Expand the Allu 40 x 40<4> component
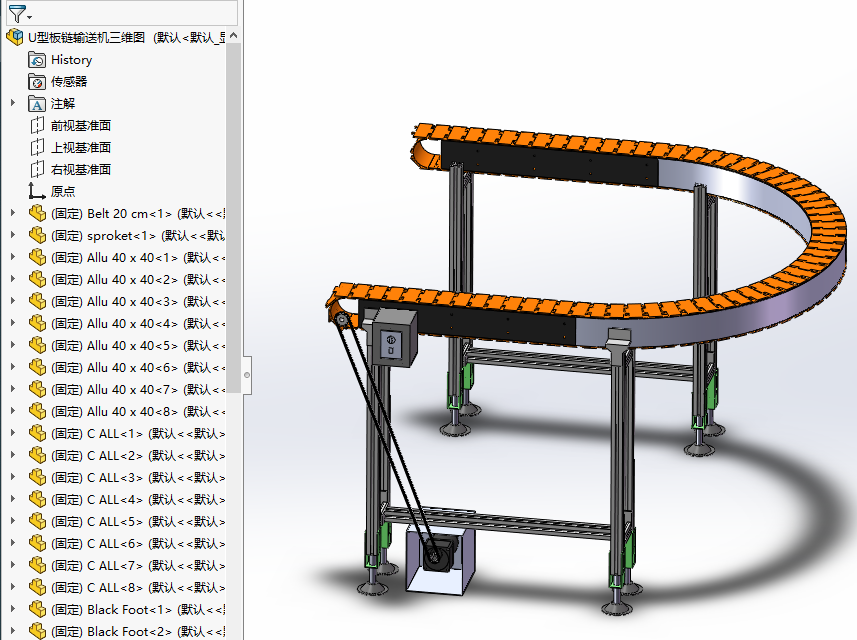The height and width of the screenshot is (640, 857). [13, 323]
